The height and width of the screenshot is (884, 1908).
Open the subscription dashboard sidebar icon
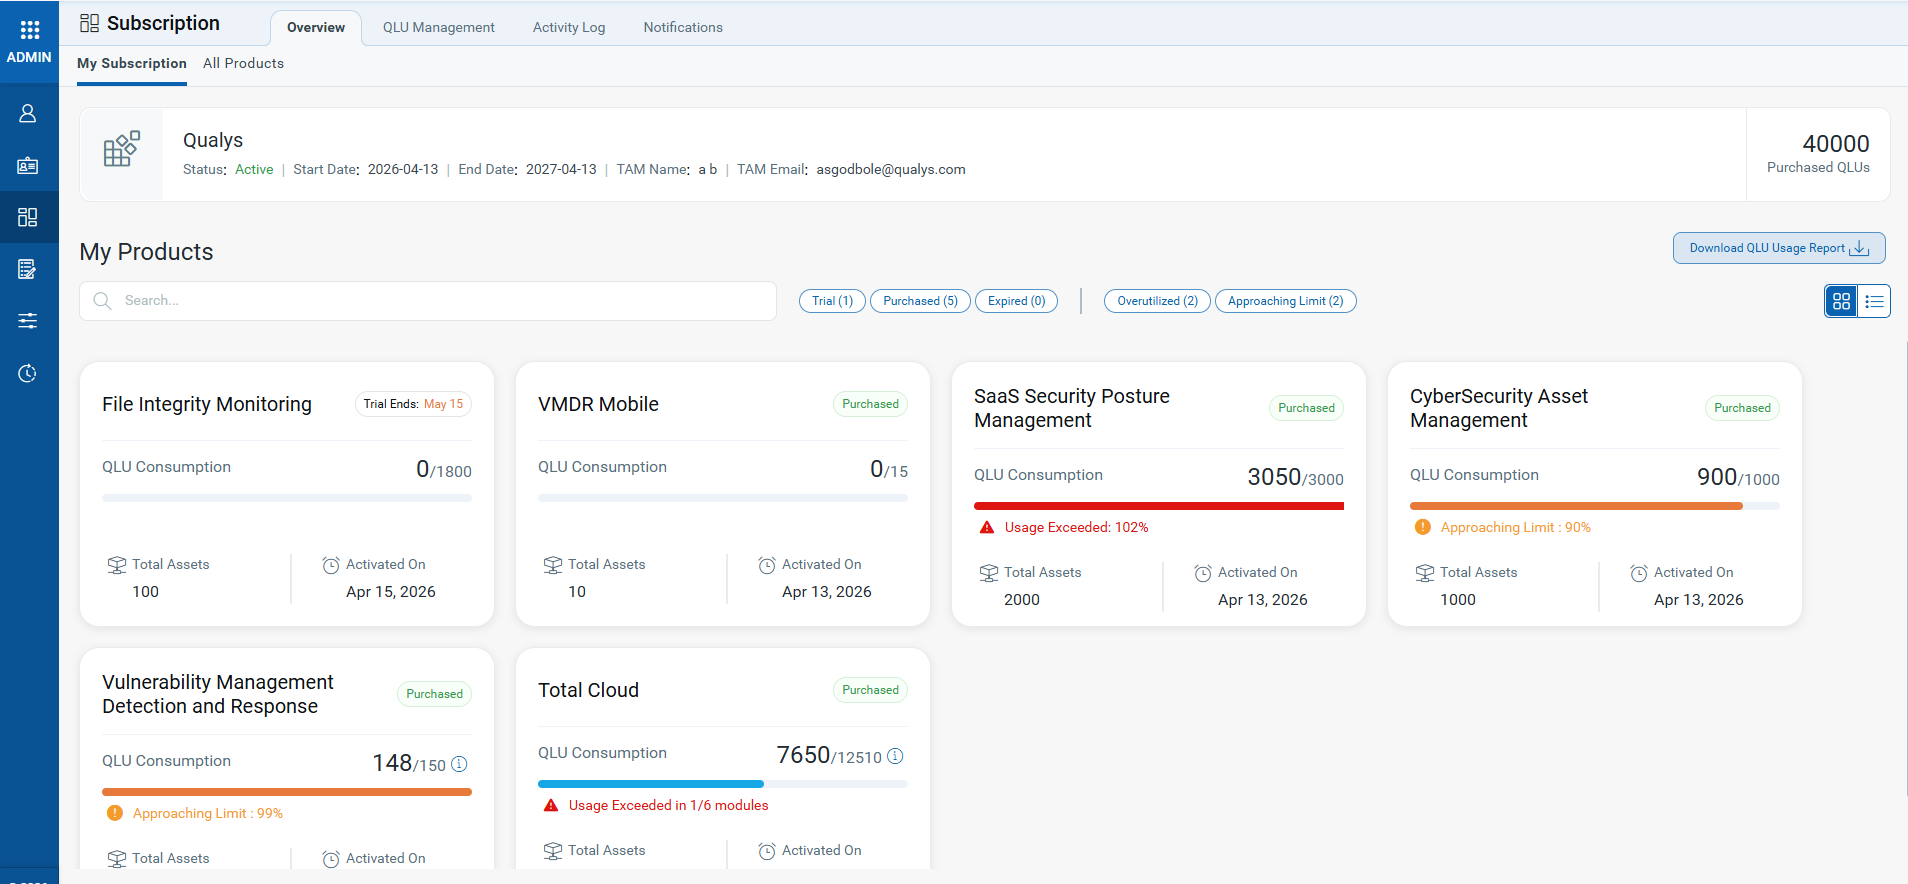click(28, 217)
